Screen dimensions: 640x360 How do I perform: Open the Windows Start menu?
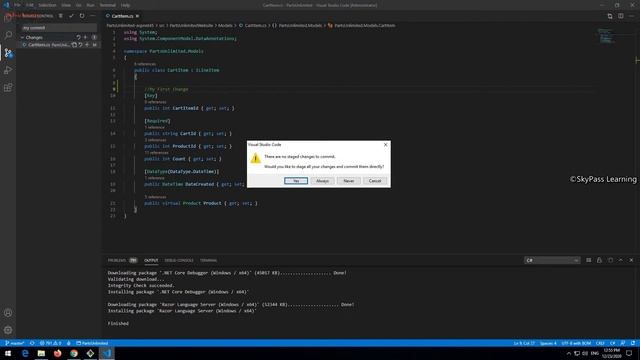coord(8,353)
